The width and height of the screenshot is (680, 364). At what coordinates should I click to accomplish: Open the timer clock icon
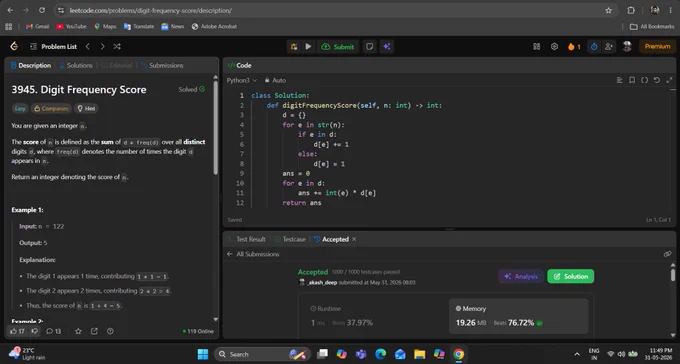[x=594, y=46]
